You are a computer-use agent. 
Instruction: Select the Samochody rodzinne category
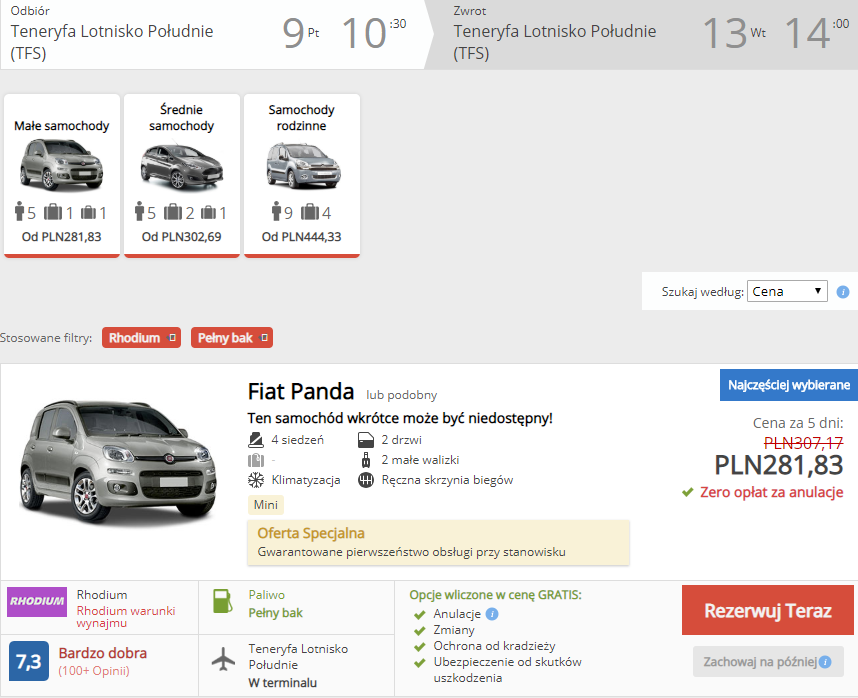[302, 175]
